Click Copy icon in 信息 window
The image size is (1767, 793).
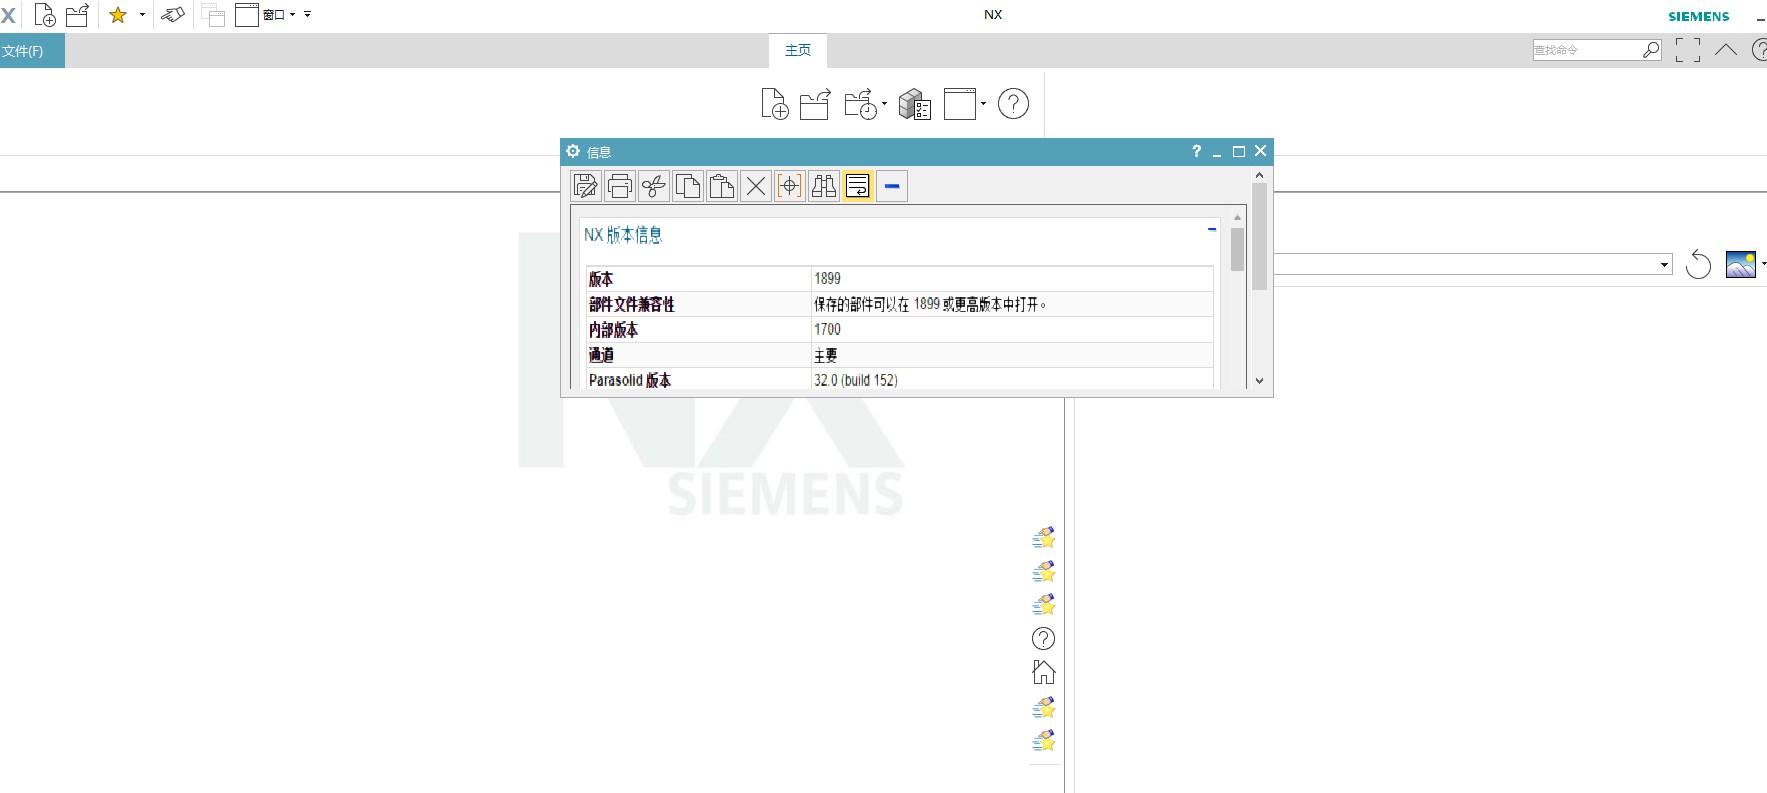(x=688, y=186)
